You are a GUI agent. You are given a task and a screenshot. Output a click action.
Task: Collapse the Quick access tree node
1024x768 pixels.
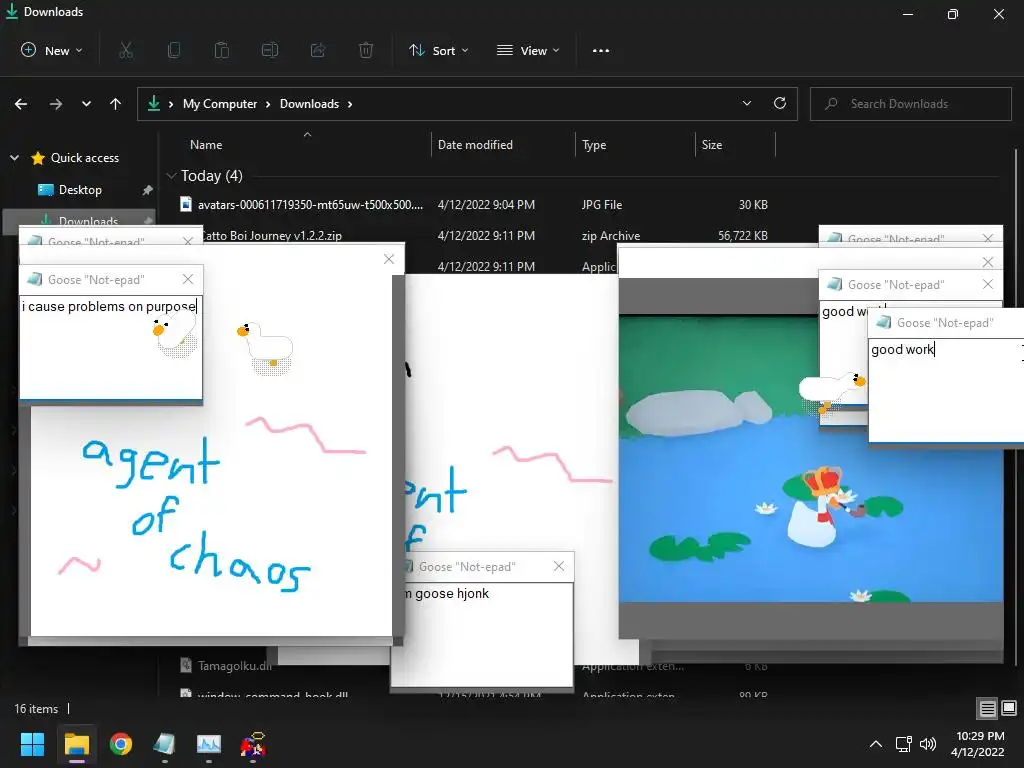coord(14,157)
